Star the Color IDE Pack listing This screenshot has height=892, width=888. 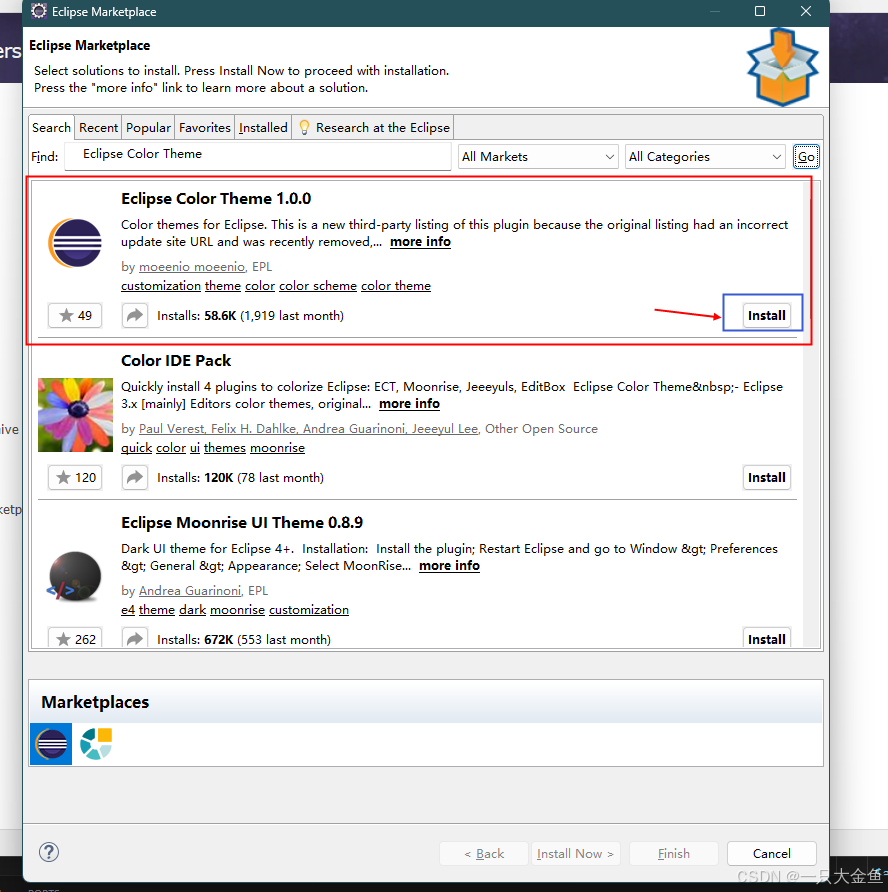pos(75,477)
